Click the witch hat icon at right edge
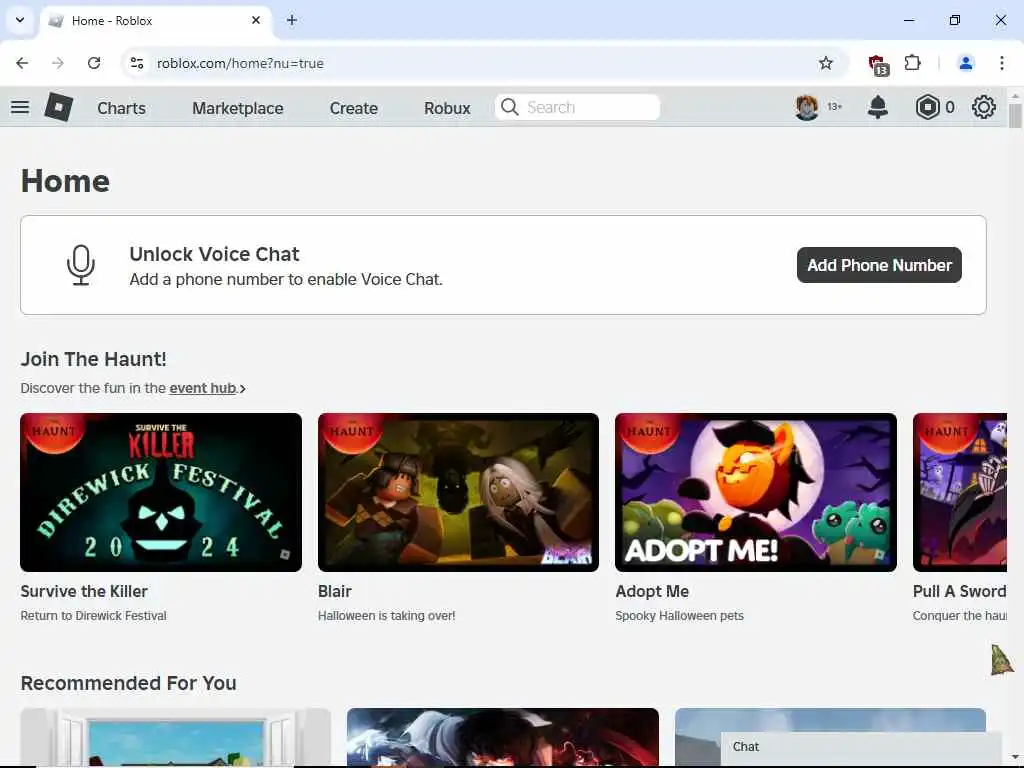The image size is (1024, 768). (x=1002, y=660)
